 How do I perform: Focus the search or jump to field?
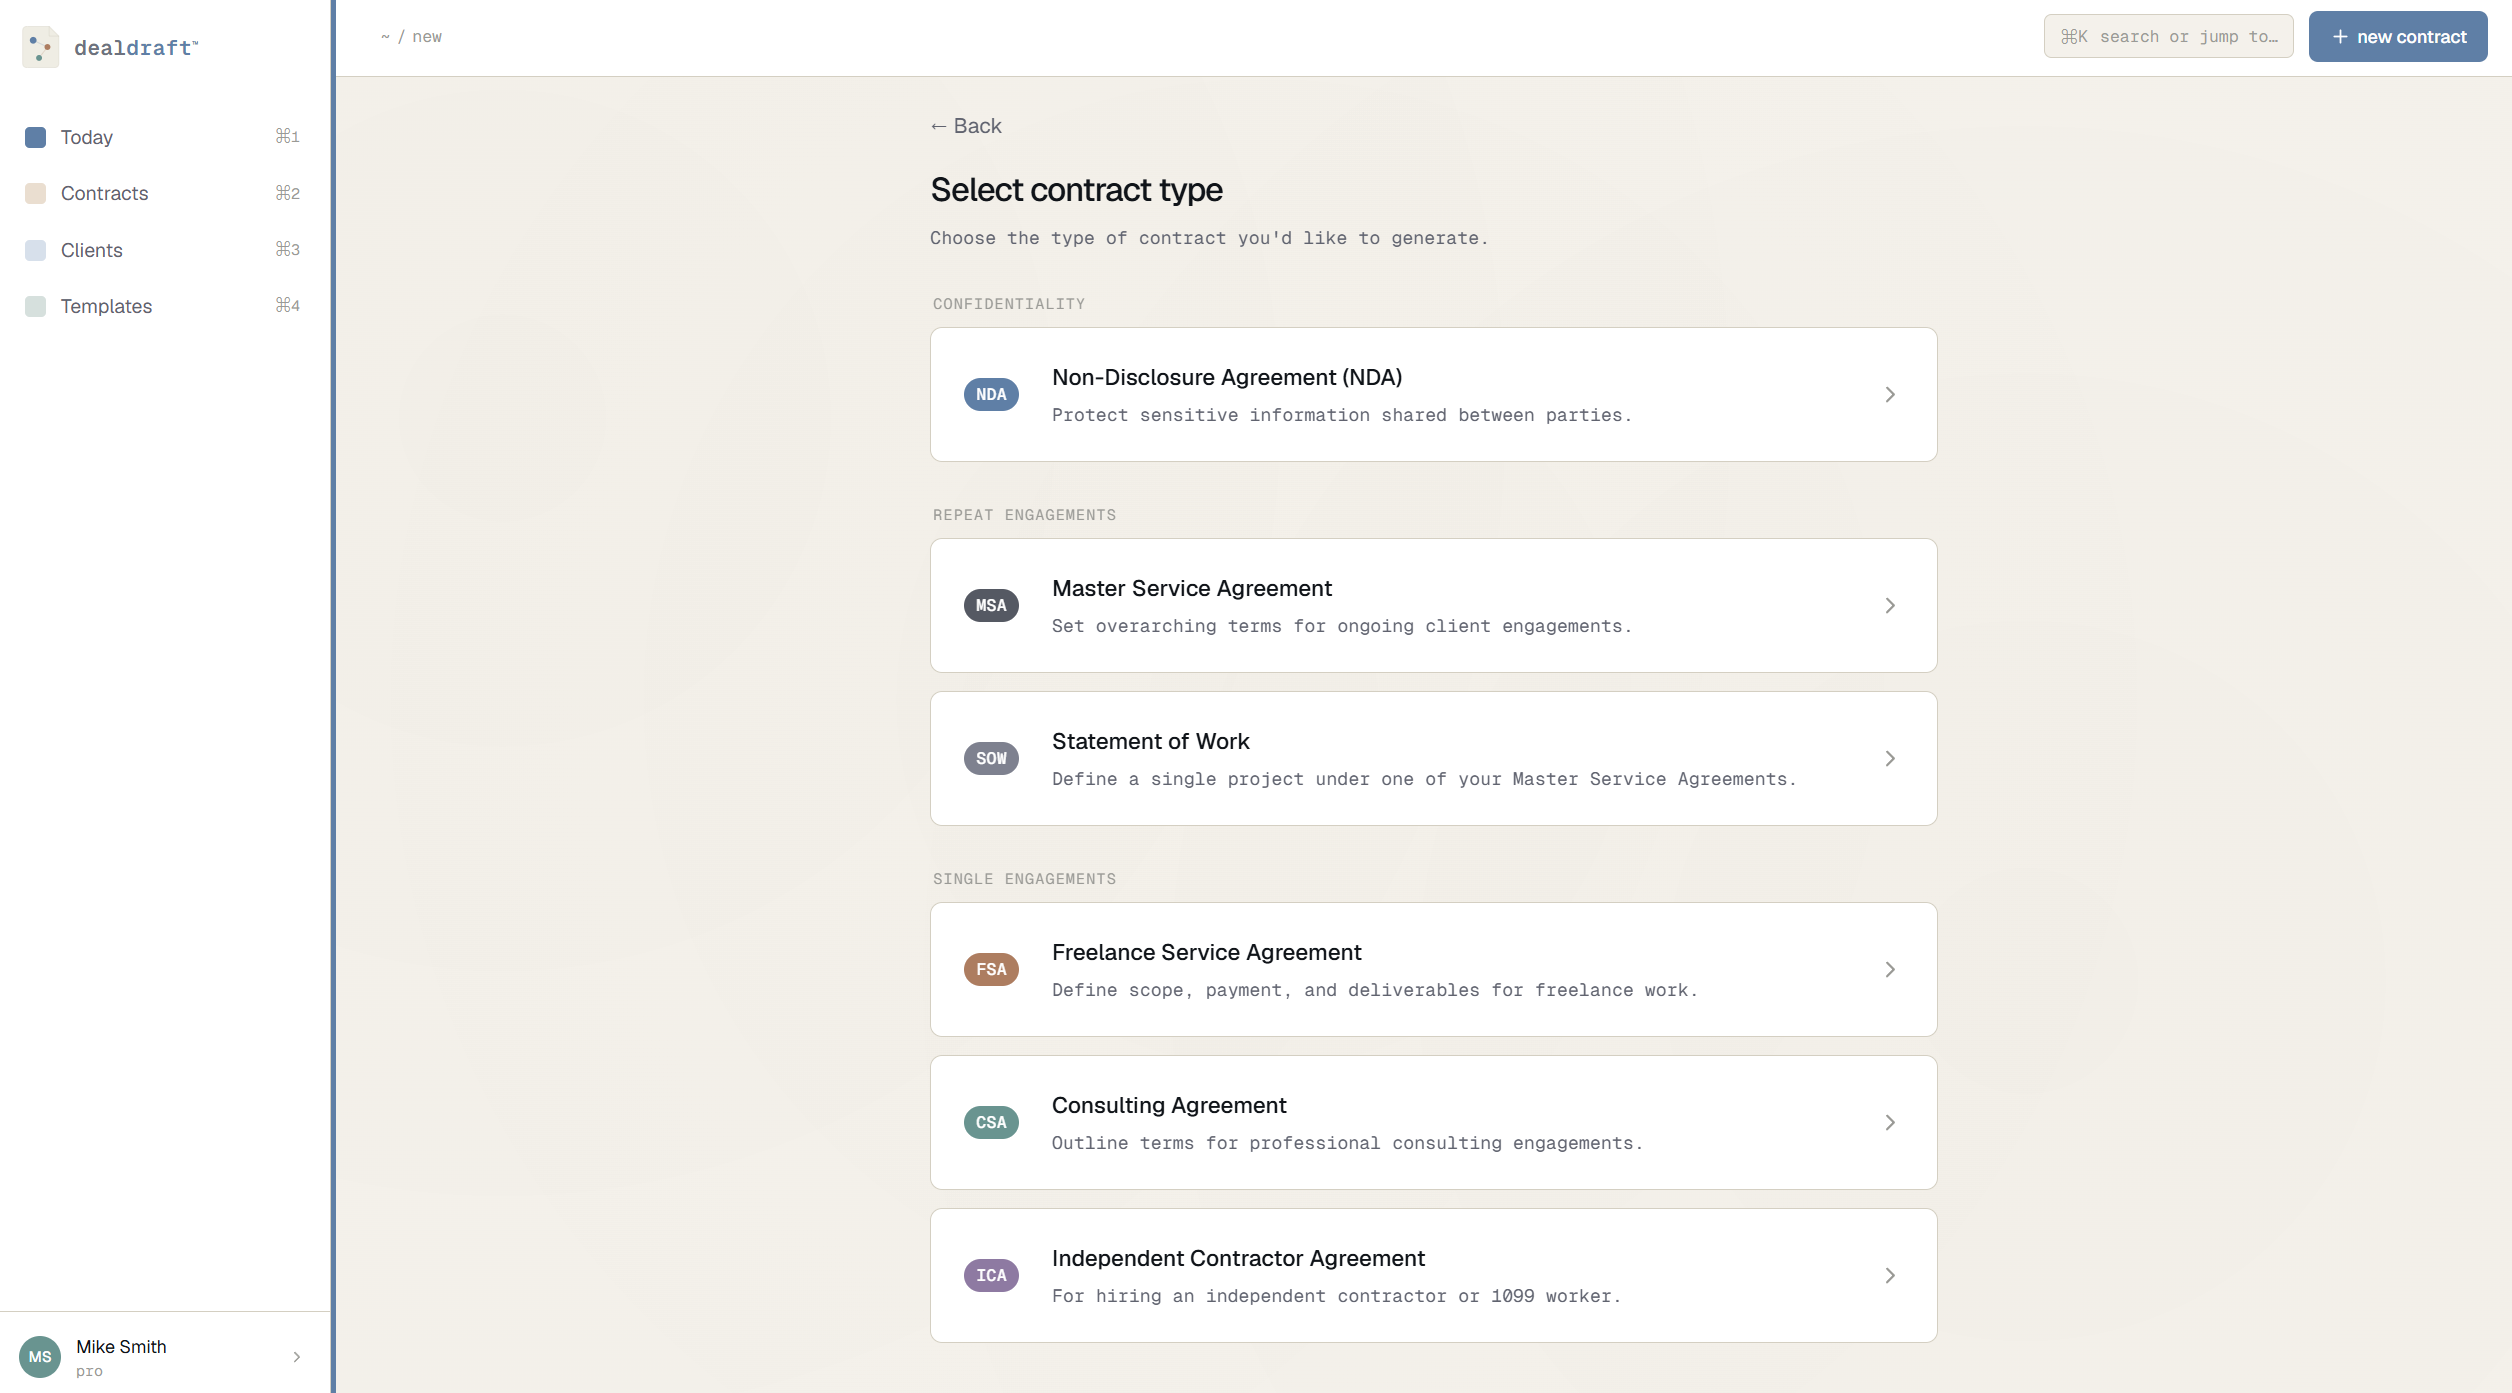coord(2168,37)
